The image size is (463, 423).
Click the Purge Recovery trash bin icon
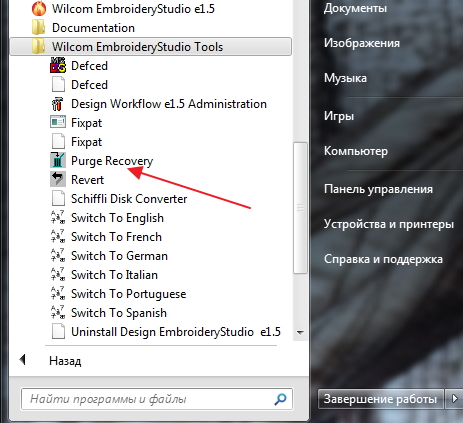point(58,160)
